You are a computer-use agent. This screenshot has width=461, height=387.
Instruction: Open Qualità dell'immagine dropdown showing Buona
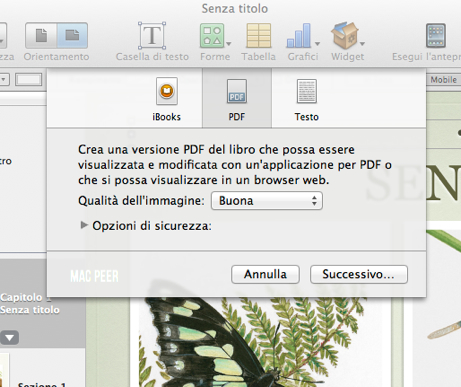pos(267,201)
